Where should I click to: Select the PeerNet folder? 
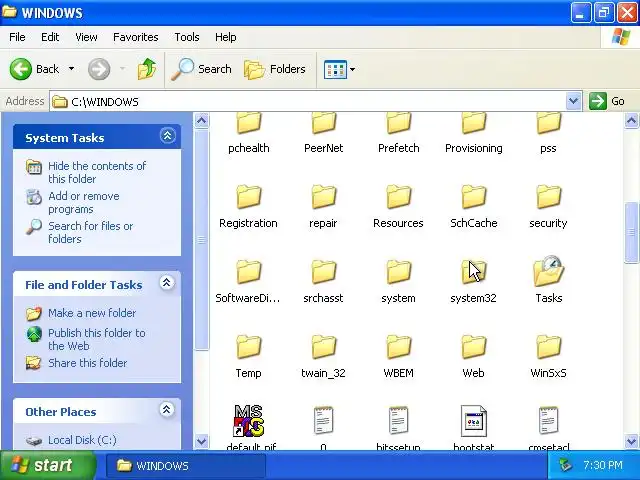click(324, 133)
